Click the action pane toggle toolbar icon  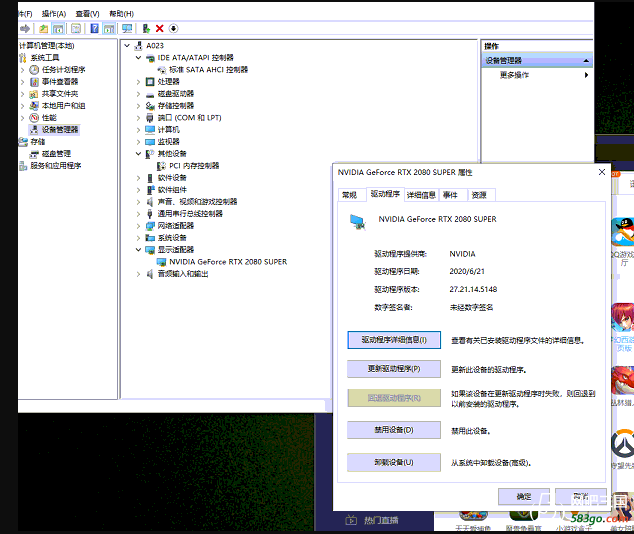click(109, 29)
